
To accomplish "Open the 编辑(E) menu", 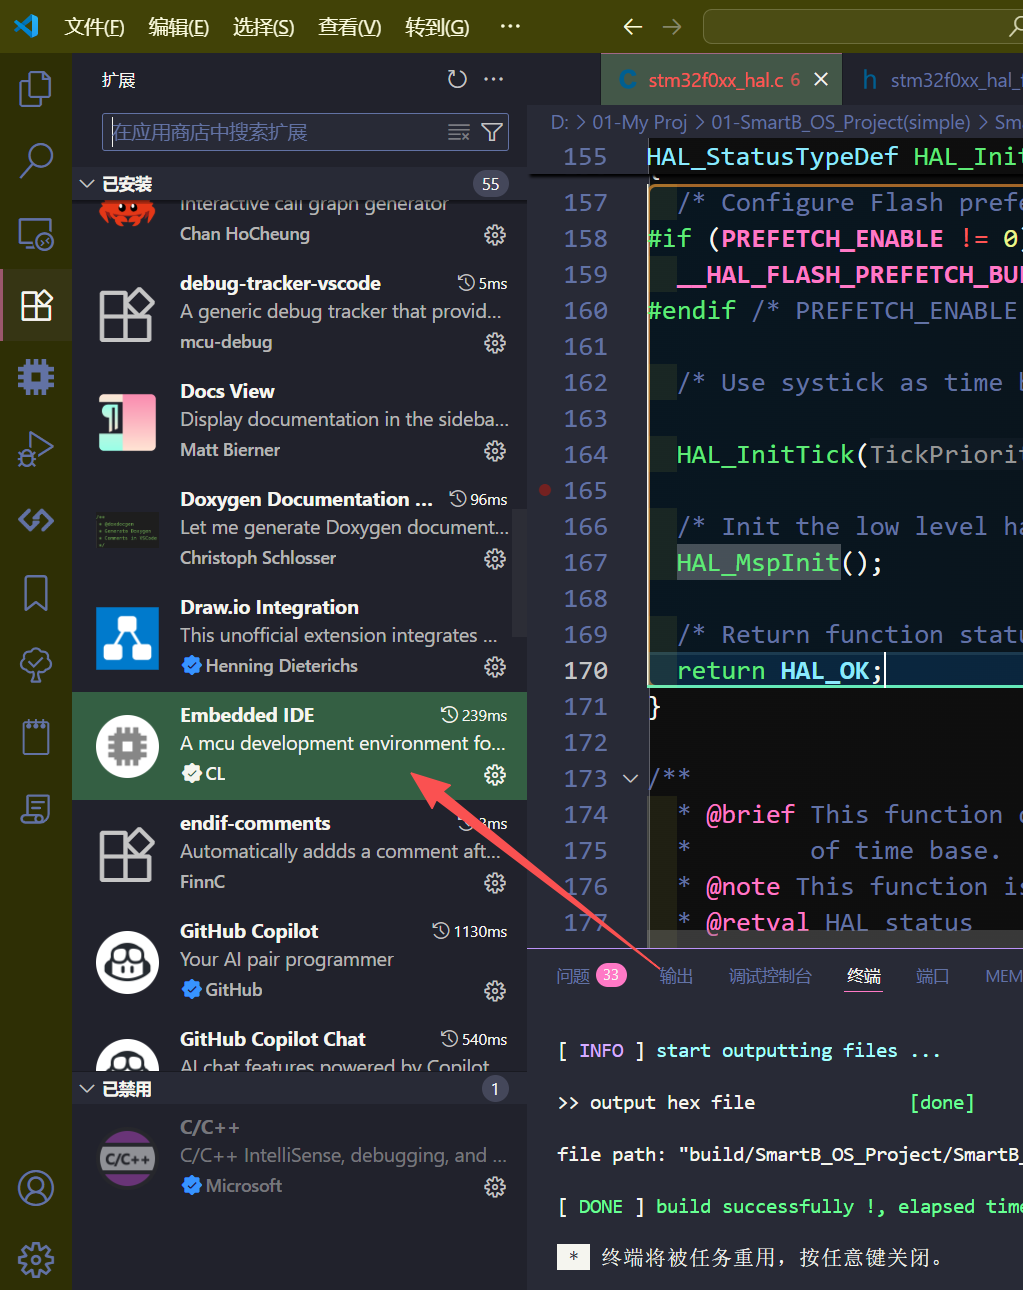I will (179, 27).
